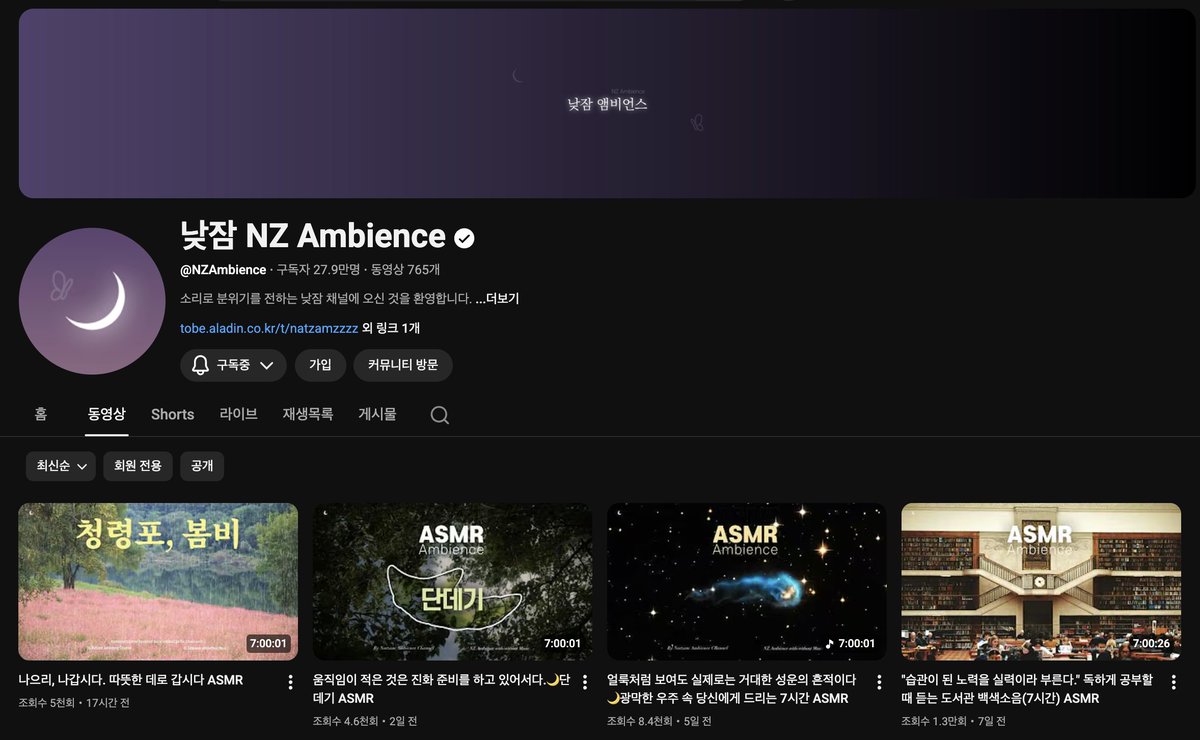Image resolution: width=1200 pixels, height=740 pixels.
Task: Filter videos by 회원 전용
Action: click(138, 466)
